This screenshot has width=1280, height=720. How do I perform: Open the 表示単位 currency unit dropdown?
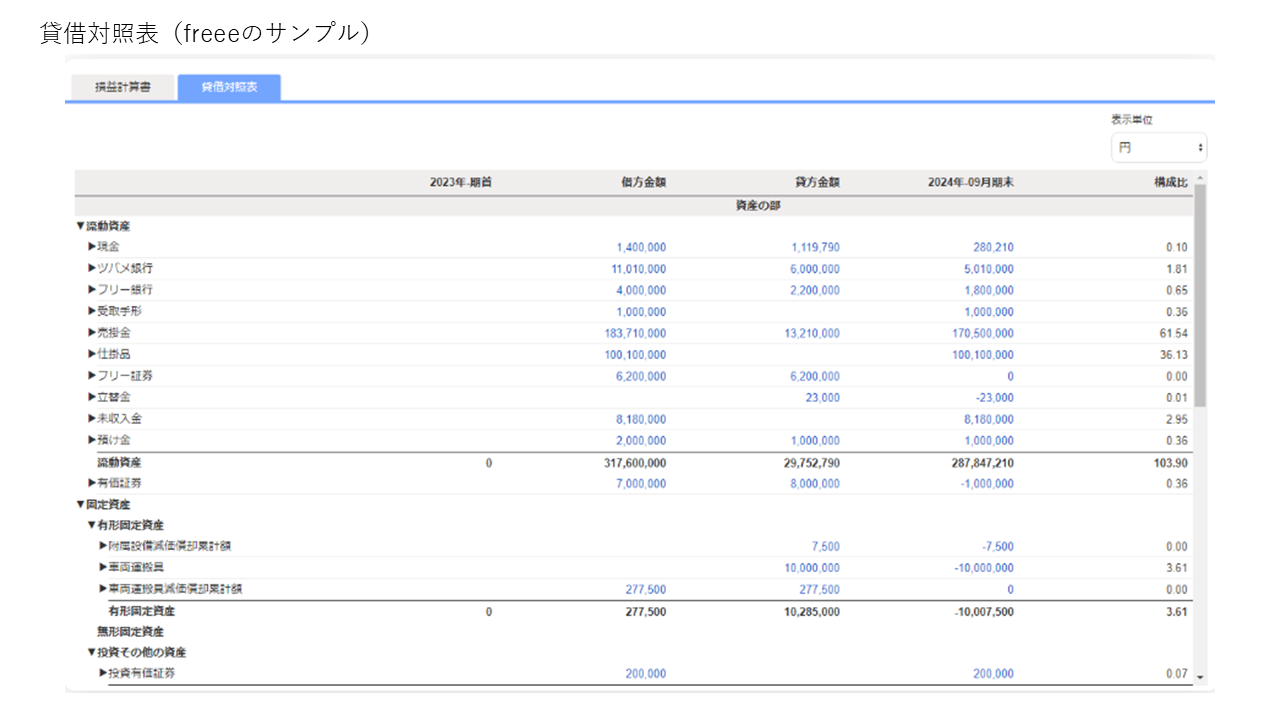point(1158,148)
